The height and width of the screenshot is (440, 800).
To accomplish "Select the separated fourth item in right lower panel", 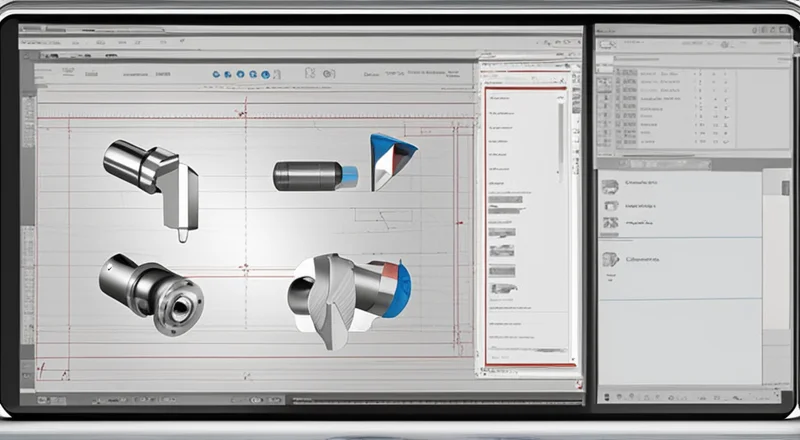I will point(640,259).
